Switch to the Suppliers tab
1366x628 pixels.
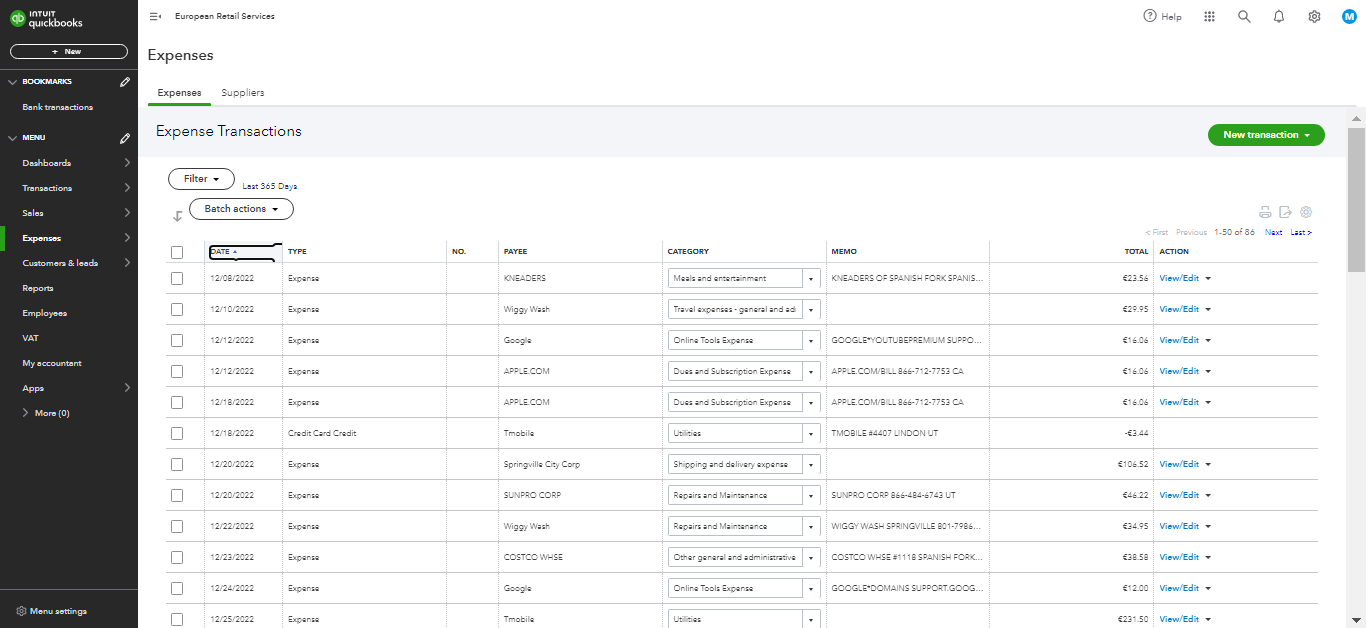coord(243,93)
